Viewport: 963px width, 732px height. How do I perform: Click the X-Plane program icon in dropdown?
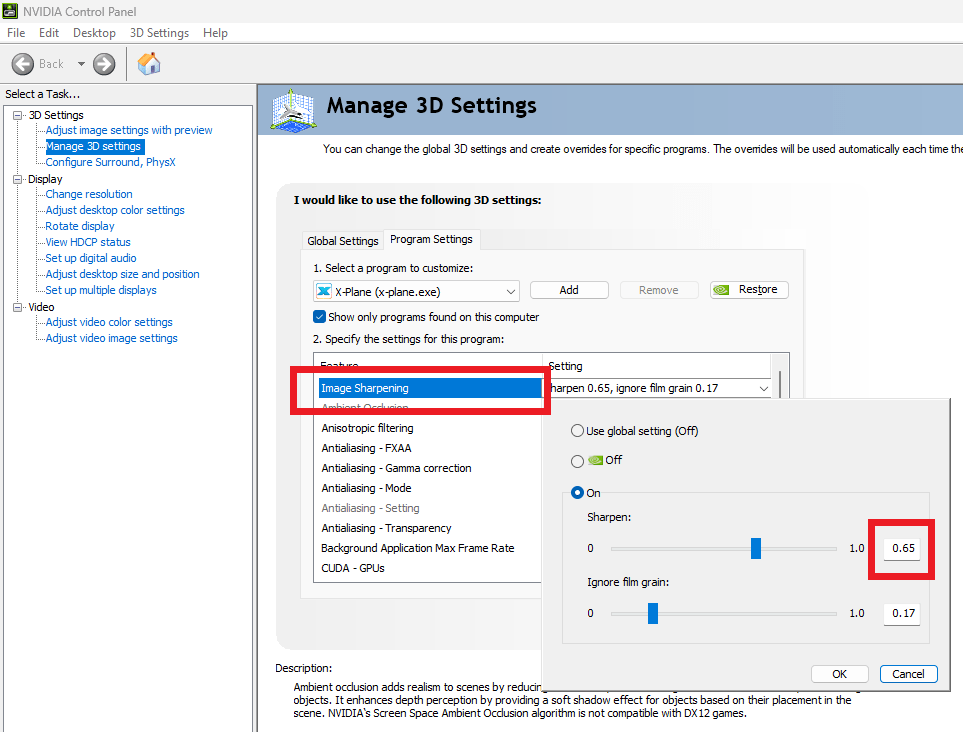pyautogui.click(x=324, y=291)
